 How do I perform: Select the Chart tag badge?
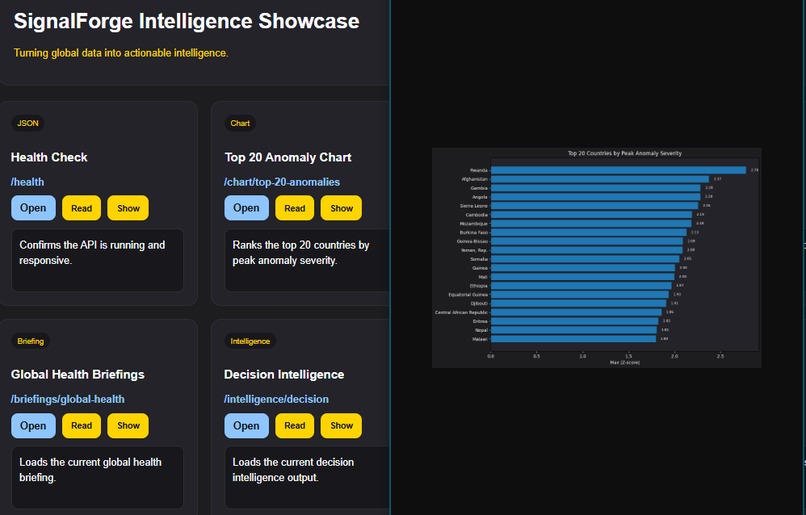point(240,123)
